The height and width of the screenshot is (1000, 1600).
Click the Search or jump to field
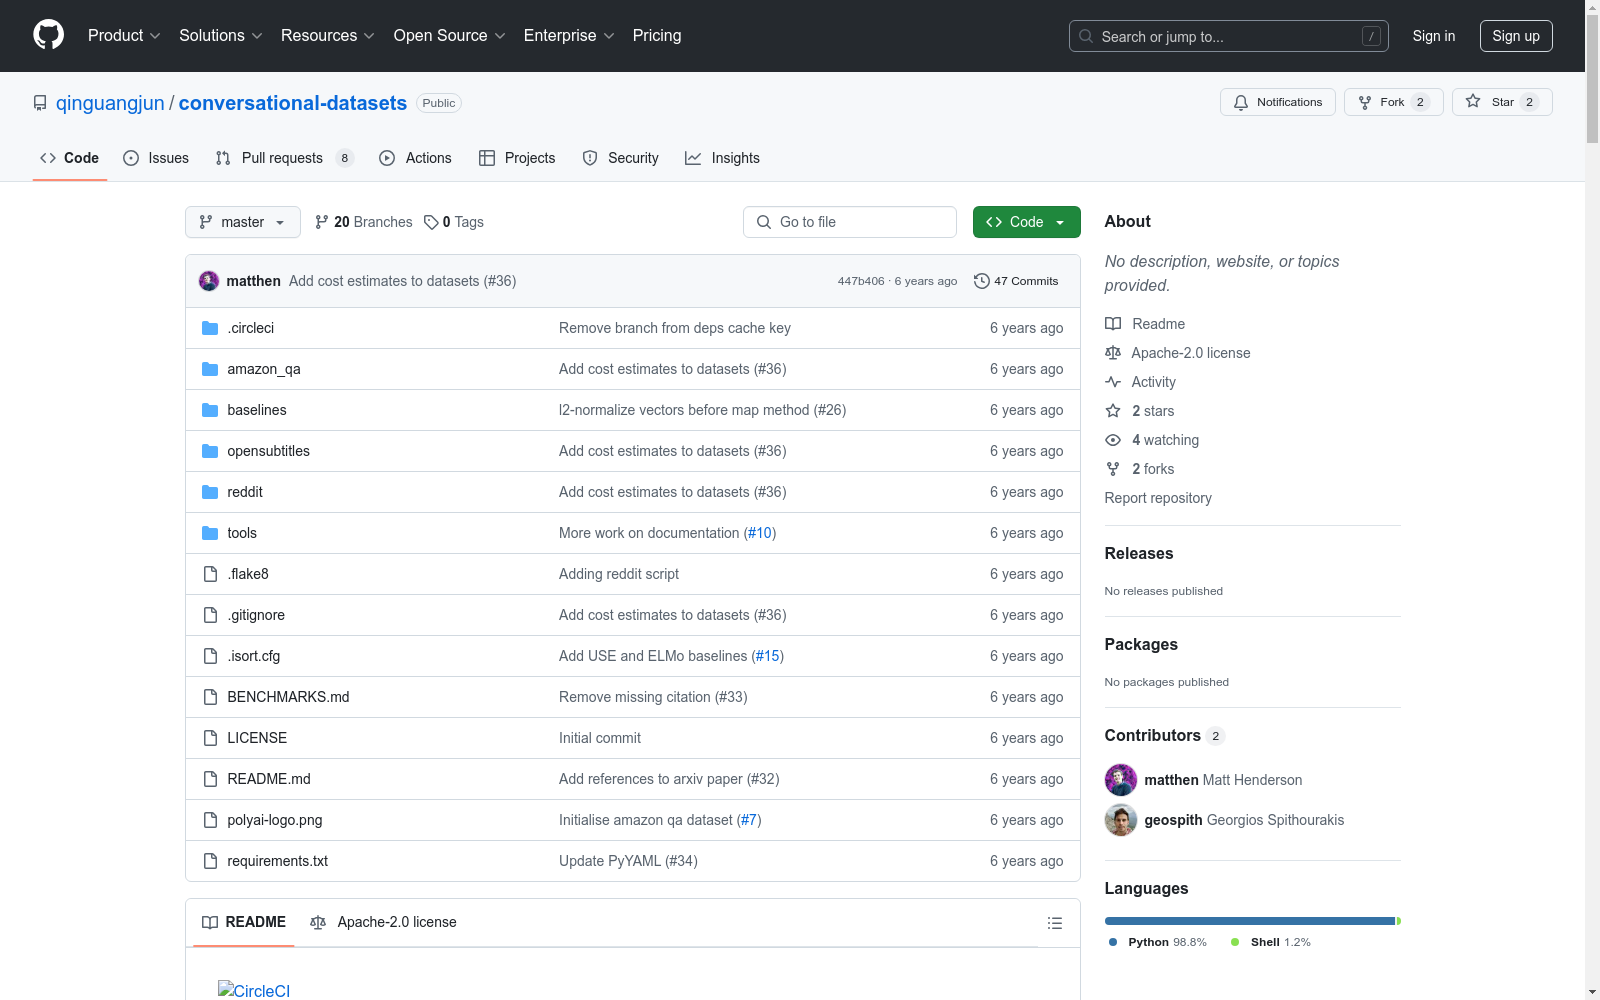pos(1229,36)
